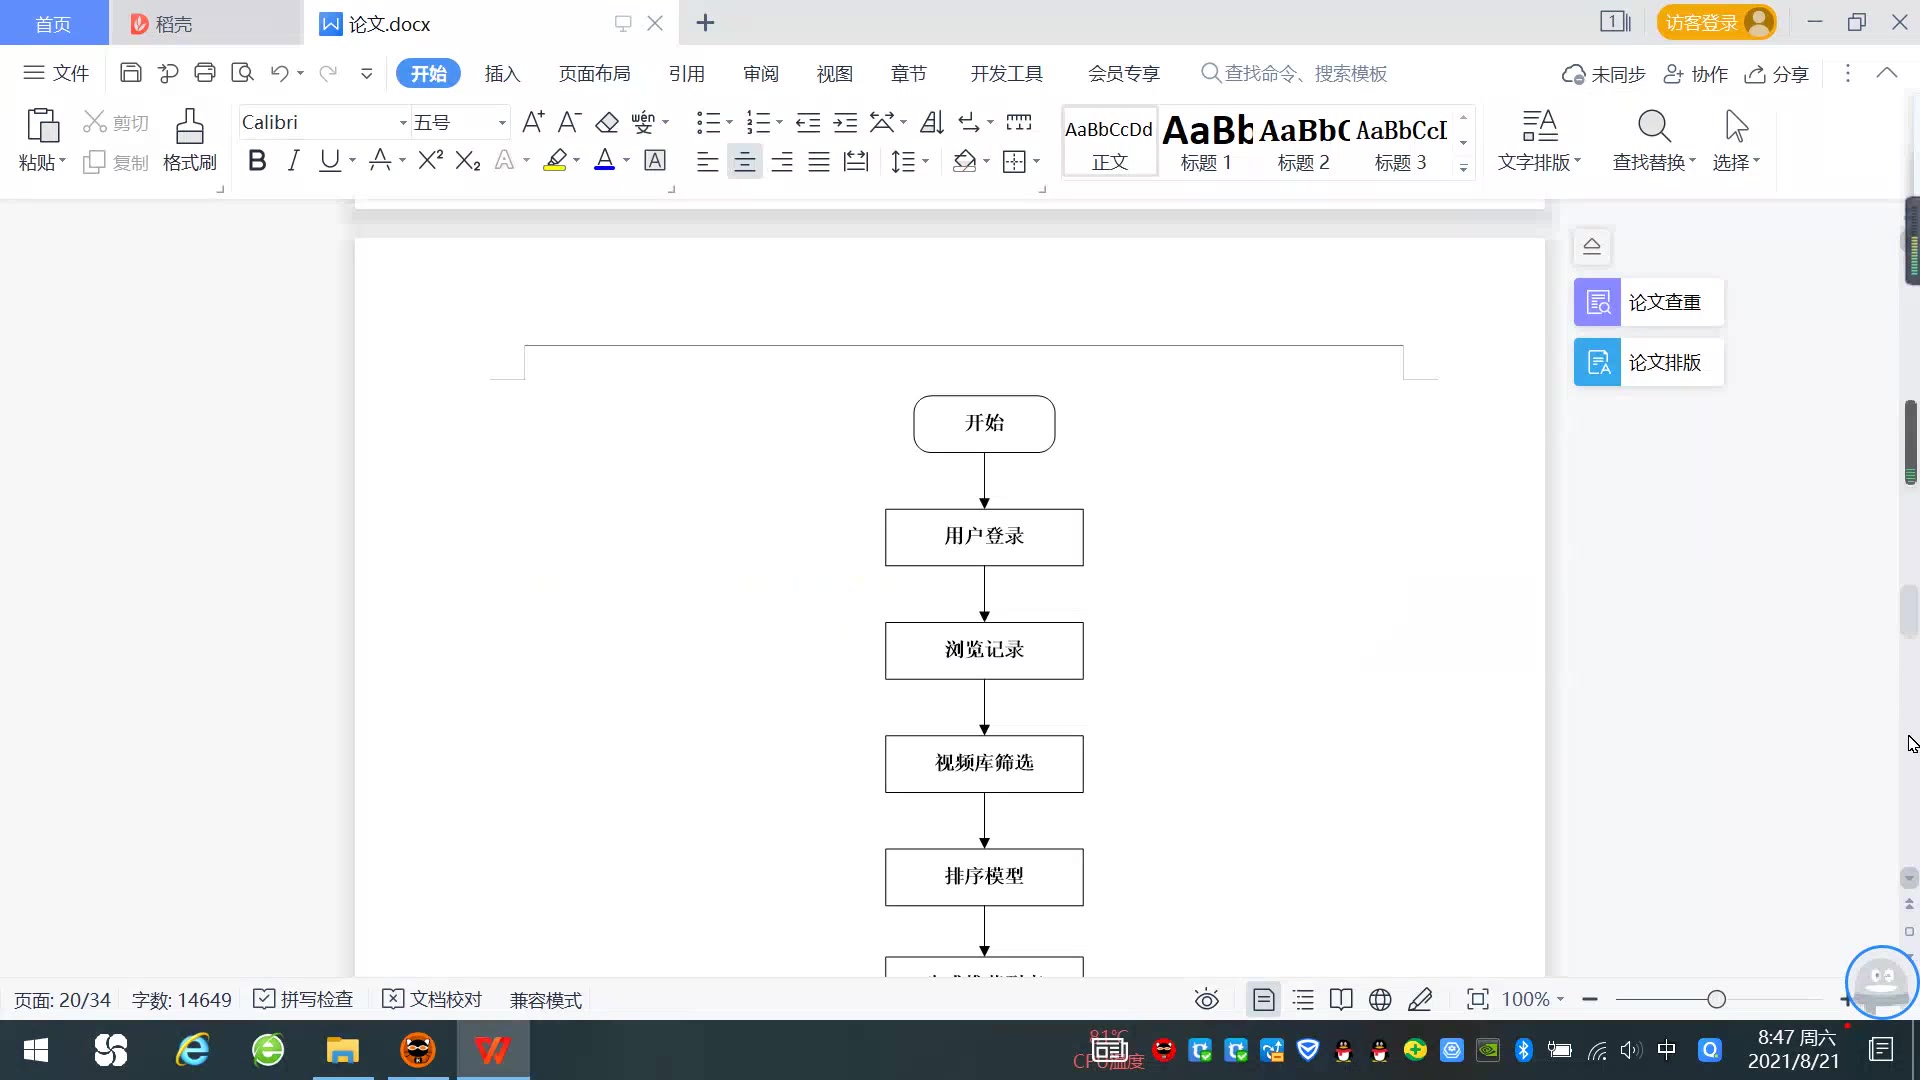Toggle bold formatting
The image size is (1920, 1080).
(x=257, y=160)
